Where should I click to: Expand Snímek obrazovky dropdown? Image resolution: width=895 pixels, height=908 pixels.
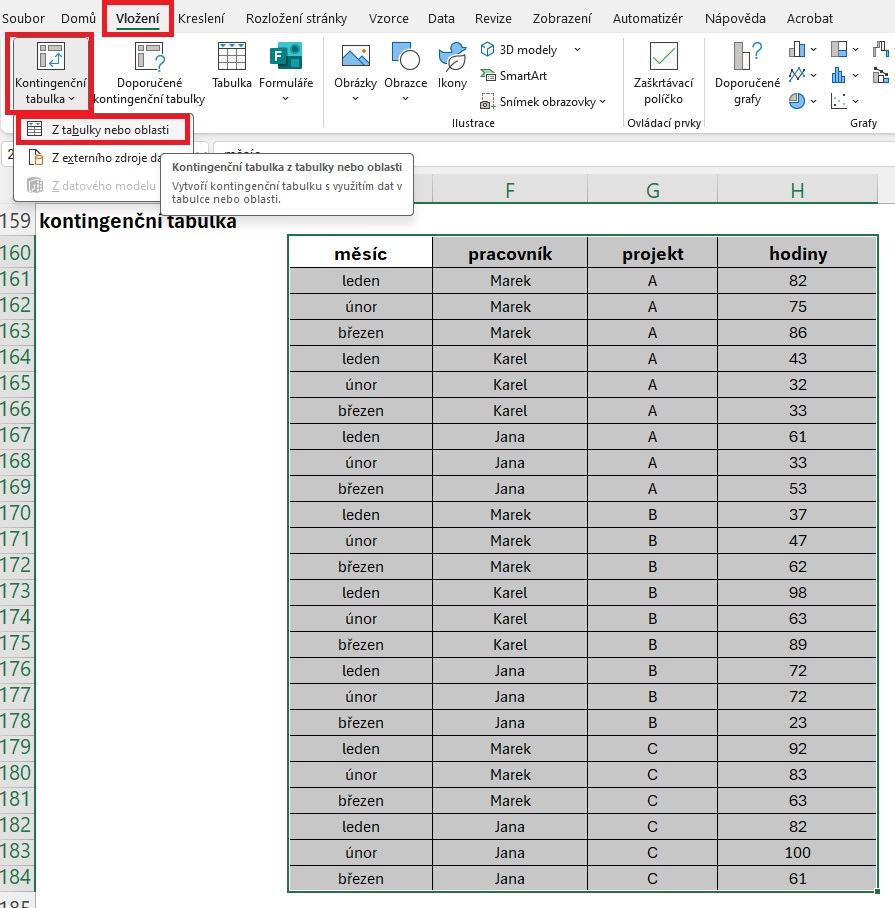pyautogui.click(x=602, y=102)
